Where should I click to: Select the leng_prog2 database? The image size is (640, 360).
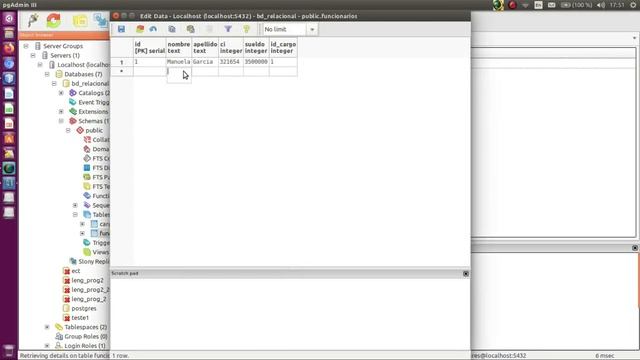tap(87, 280)
